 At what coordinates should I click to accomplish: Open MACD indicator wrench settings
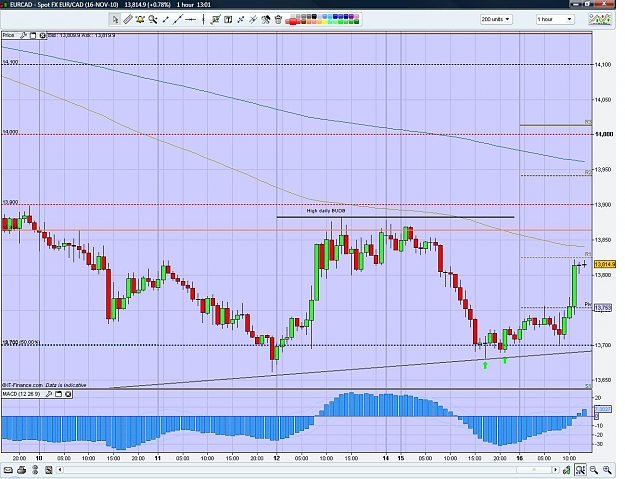pos(48,394)
